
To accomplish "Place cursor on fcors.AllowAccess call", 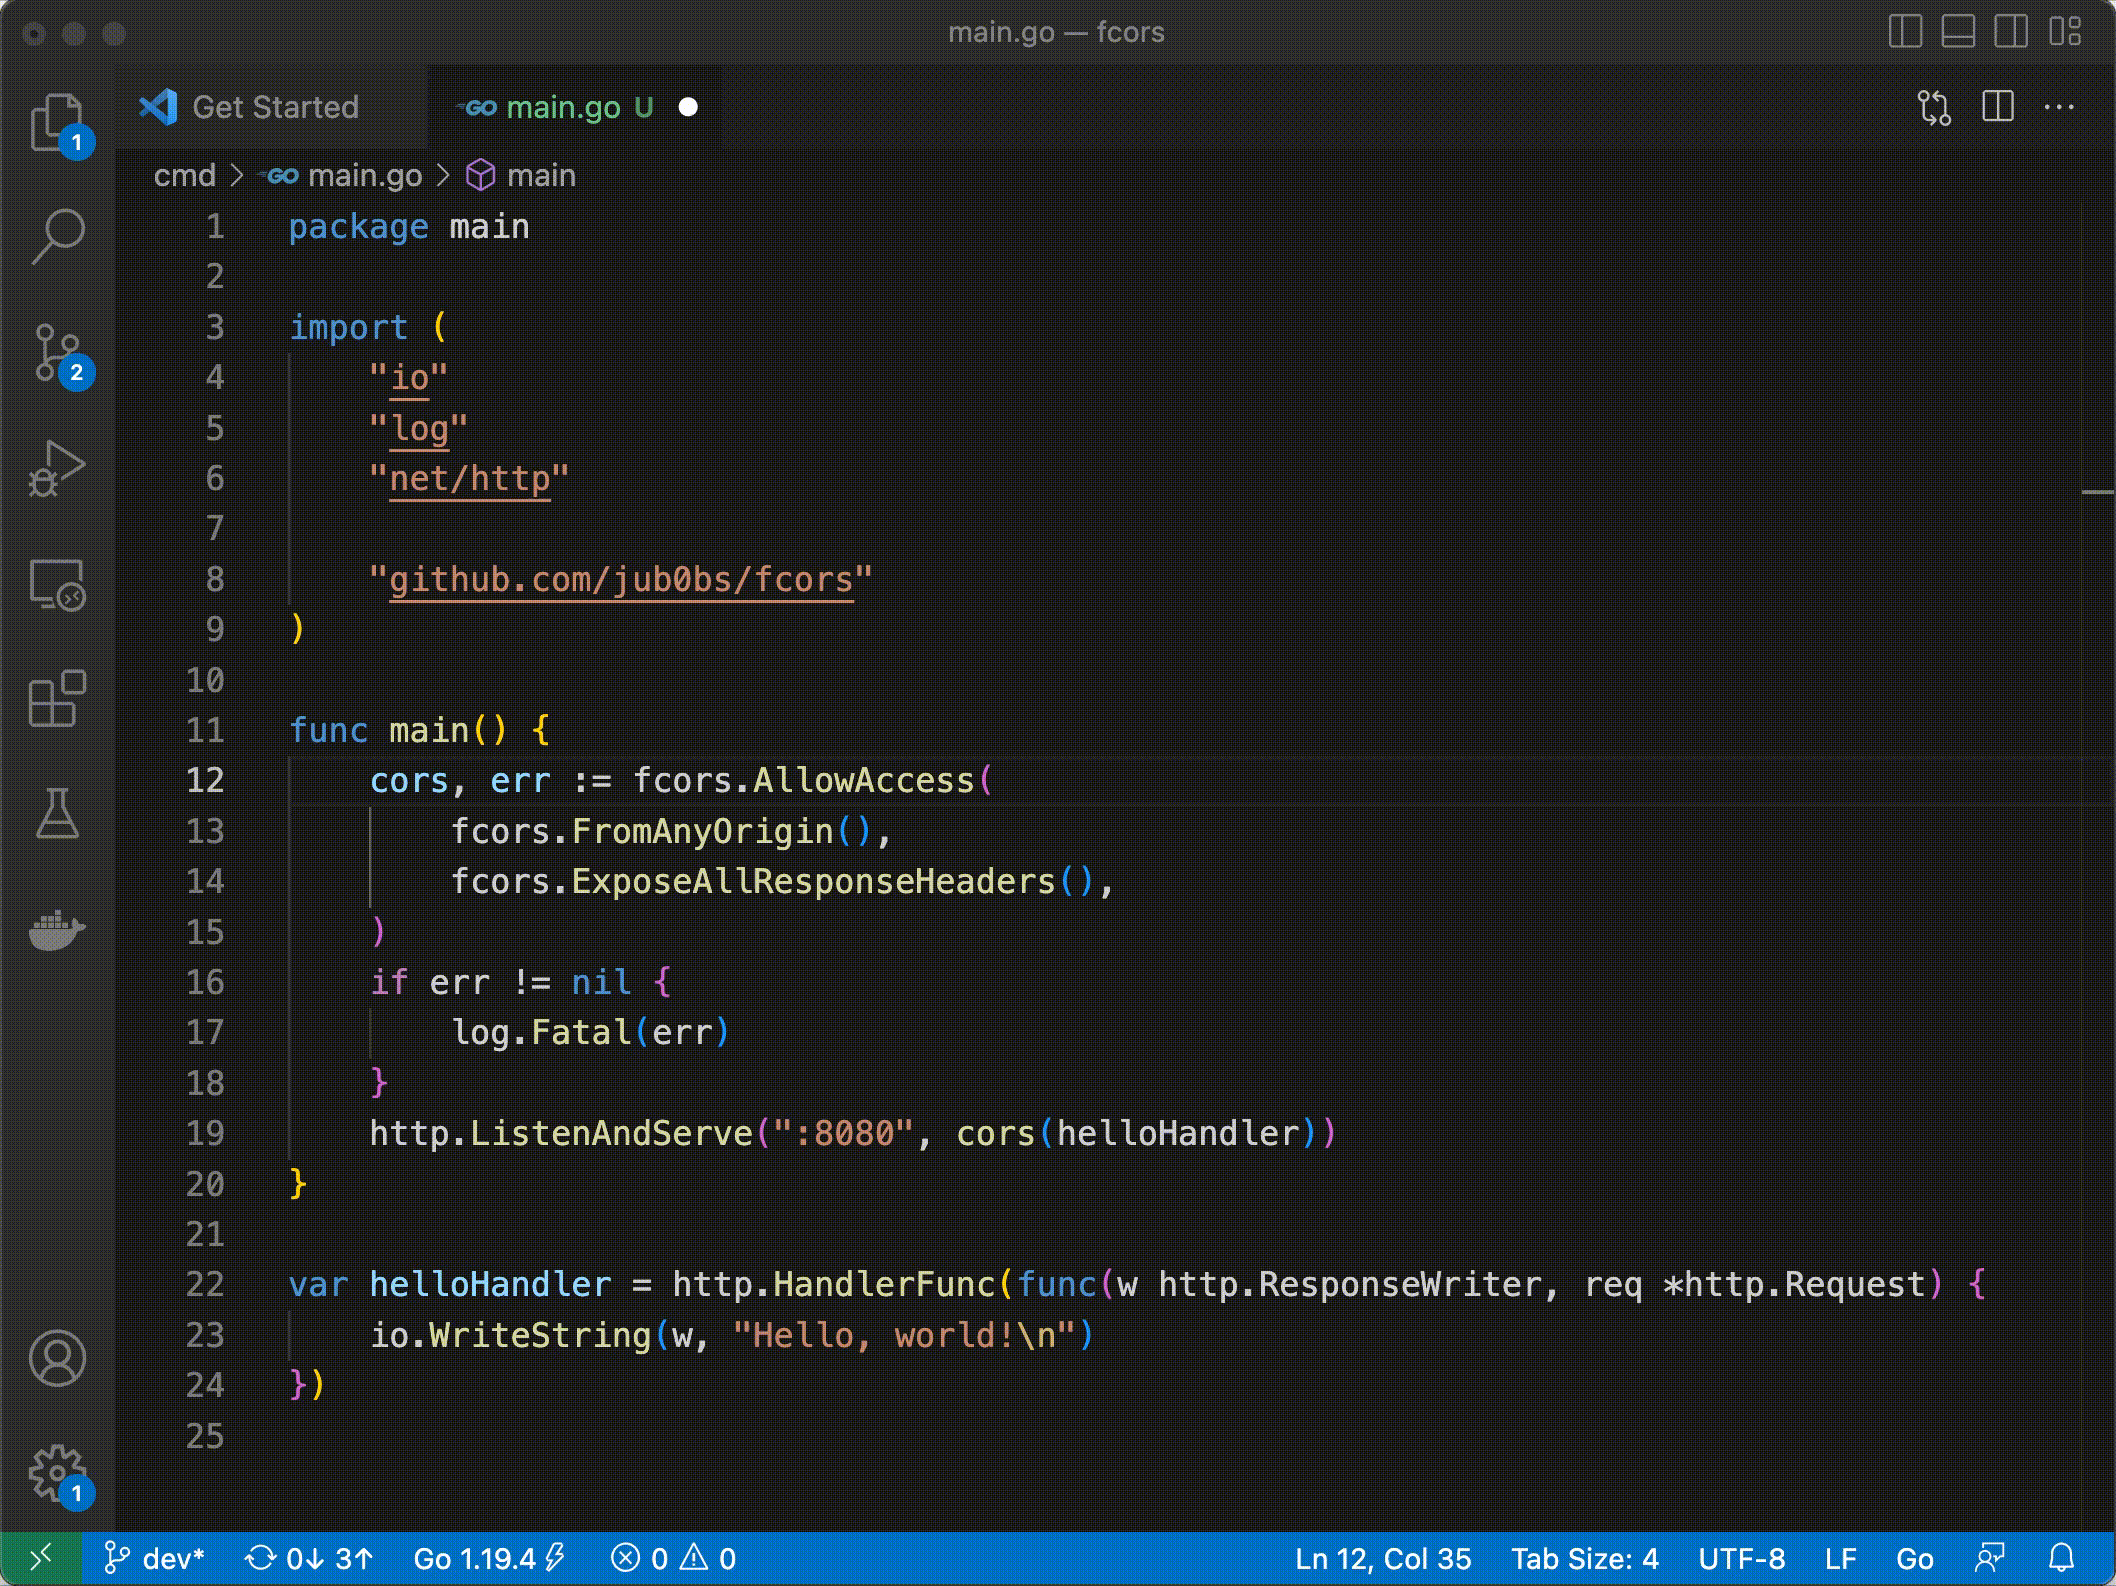I will click(803, 780).
